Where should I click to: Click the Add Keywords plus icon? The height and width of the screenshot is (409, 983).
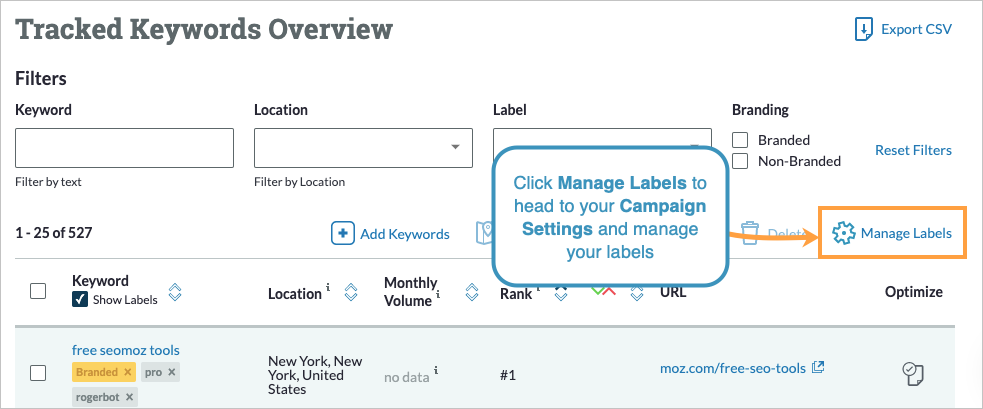pos(343,233)
